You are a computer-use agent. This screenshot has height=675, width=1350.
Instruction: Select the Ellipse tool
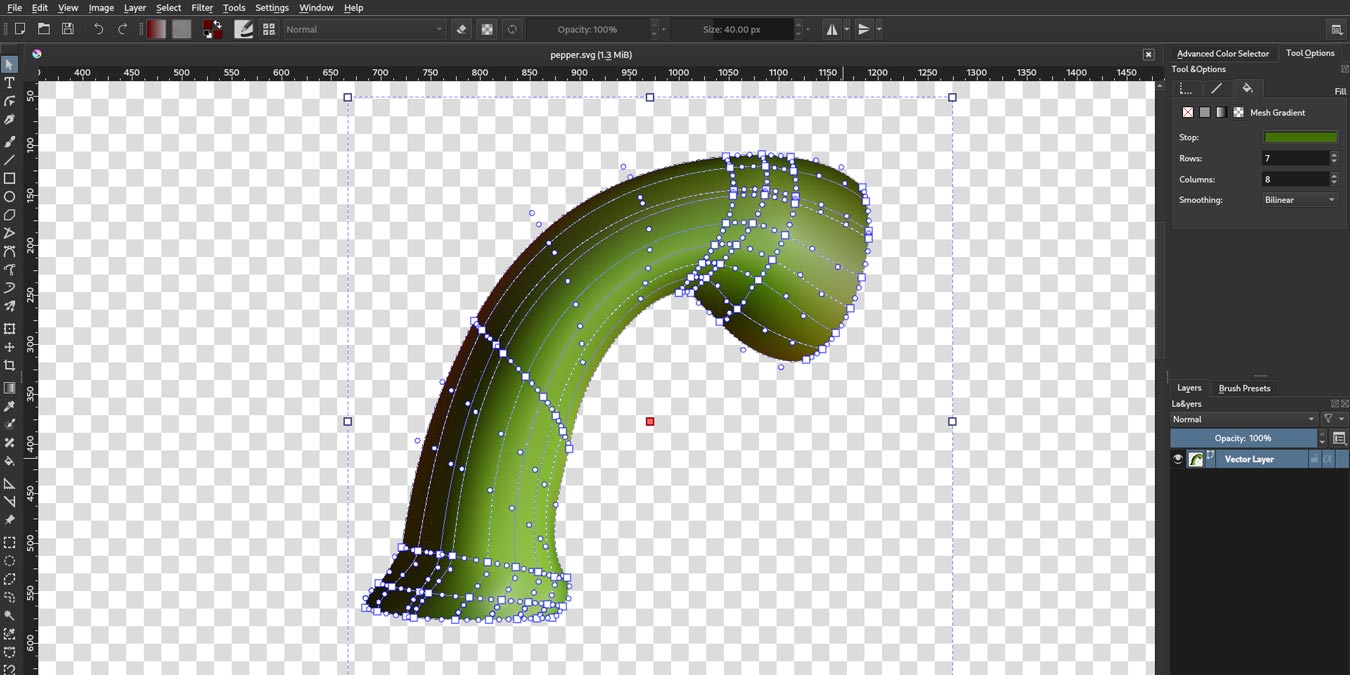tap(9, 198)
